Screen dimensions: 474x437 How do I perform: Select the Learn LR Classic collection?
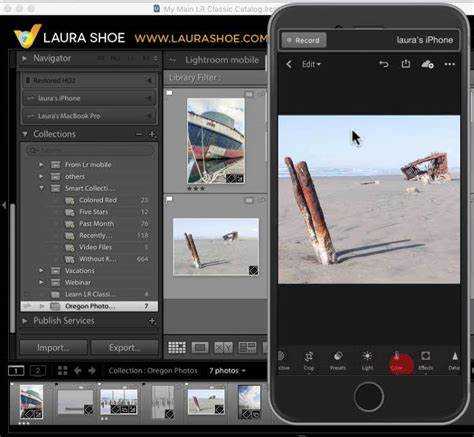tap(89, 294)
